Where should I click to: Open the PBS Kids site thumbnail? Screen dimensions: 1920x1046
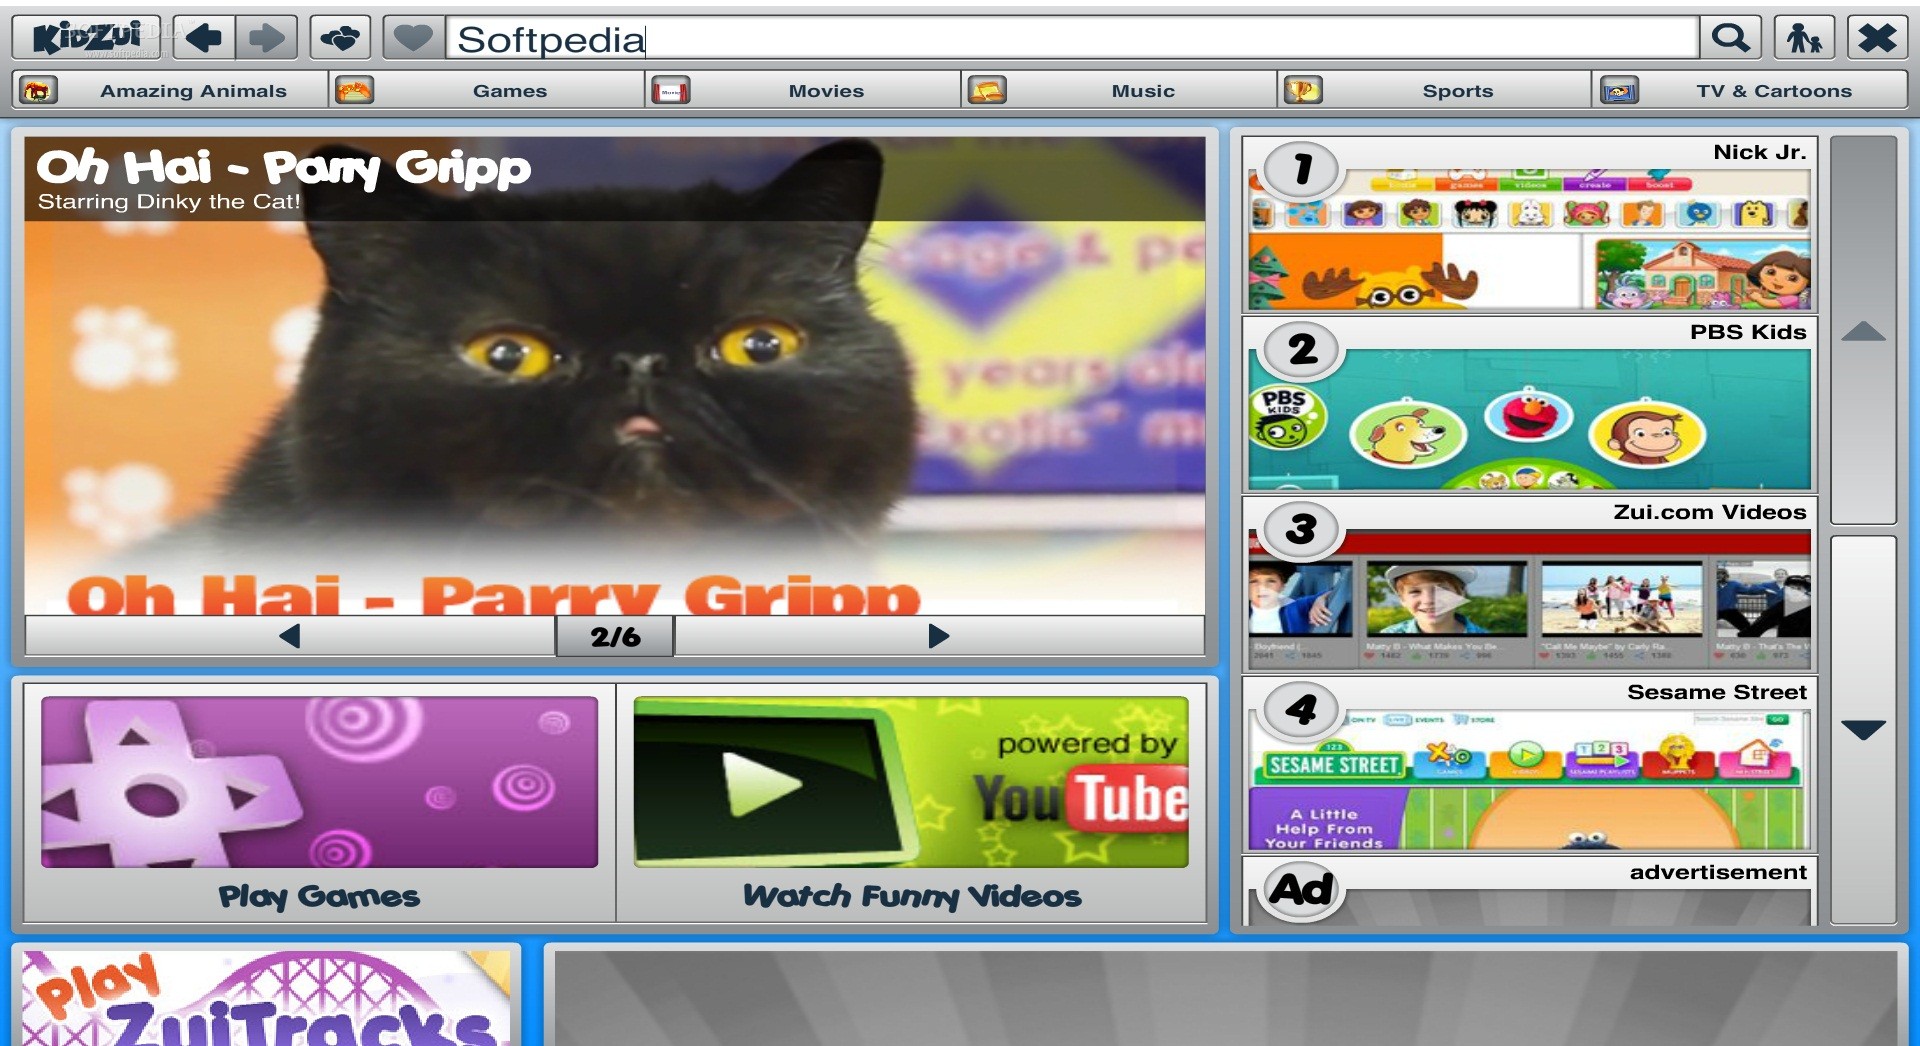[1529, 418]
